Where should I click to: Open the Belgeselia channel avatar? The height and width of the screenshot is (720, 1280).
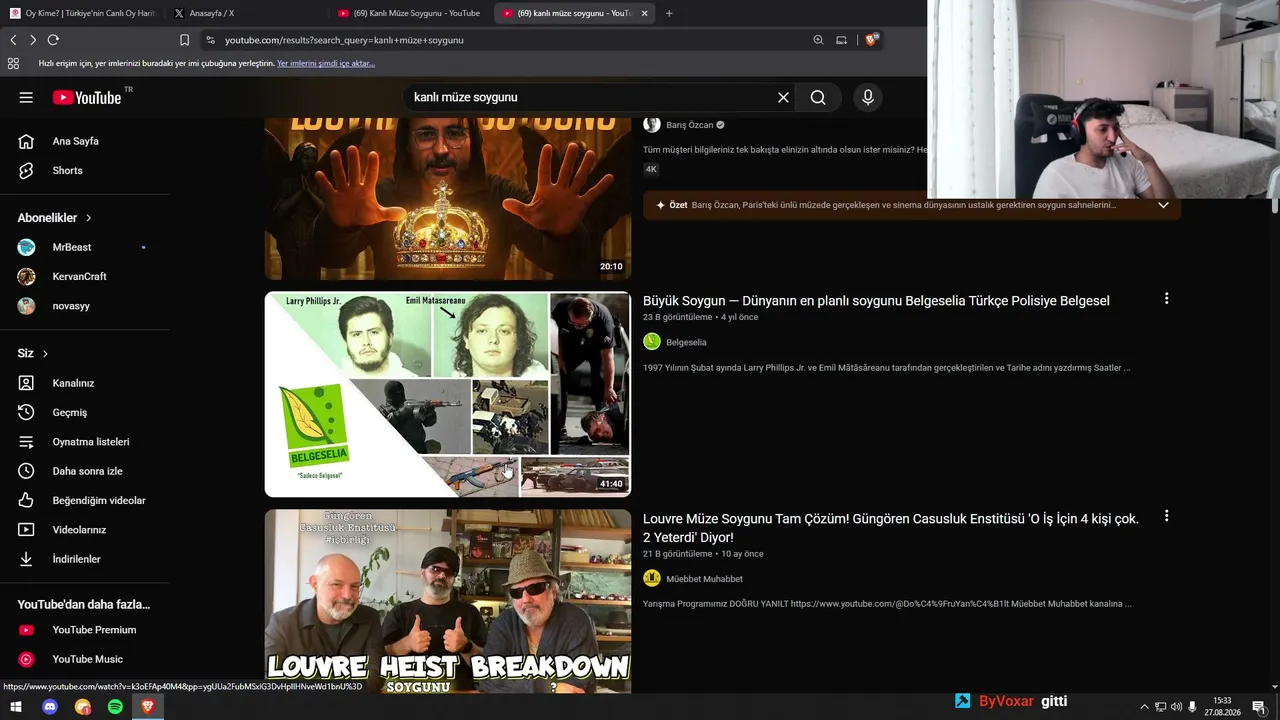click(x=652, y=342)
